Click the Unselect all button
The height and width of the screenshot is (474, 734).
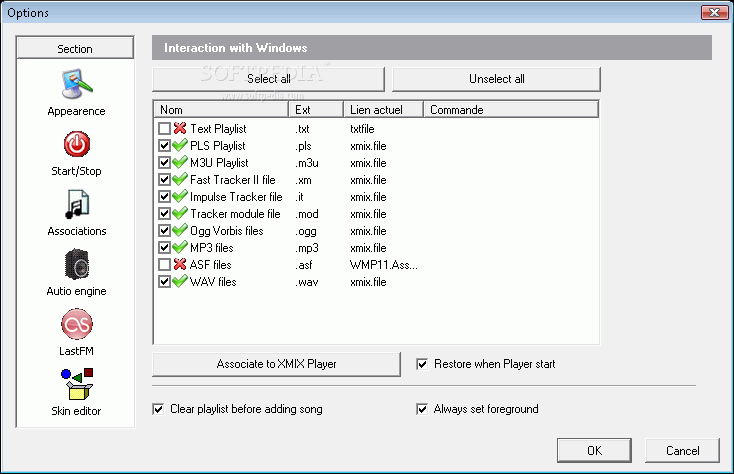pyautogui.click(x=496, y=79)
